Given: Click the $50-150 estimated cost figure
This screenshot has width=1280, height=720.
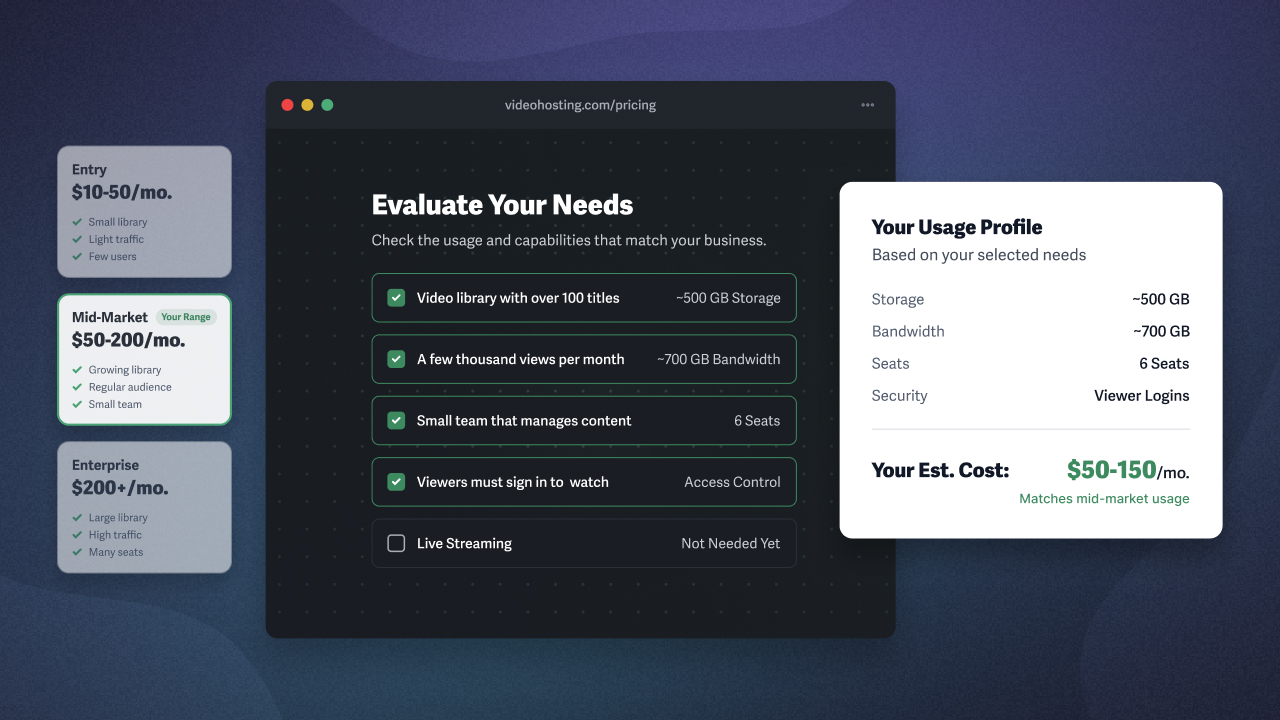Looking at the screenshot, I should click(x=1111, y=469).
